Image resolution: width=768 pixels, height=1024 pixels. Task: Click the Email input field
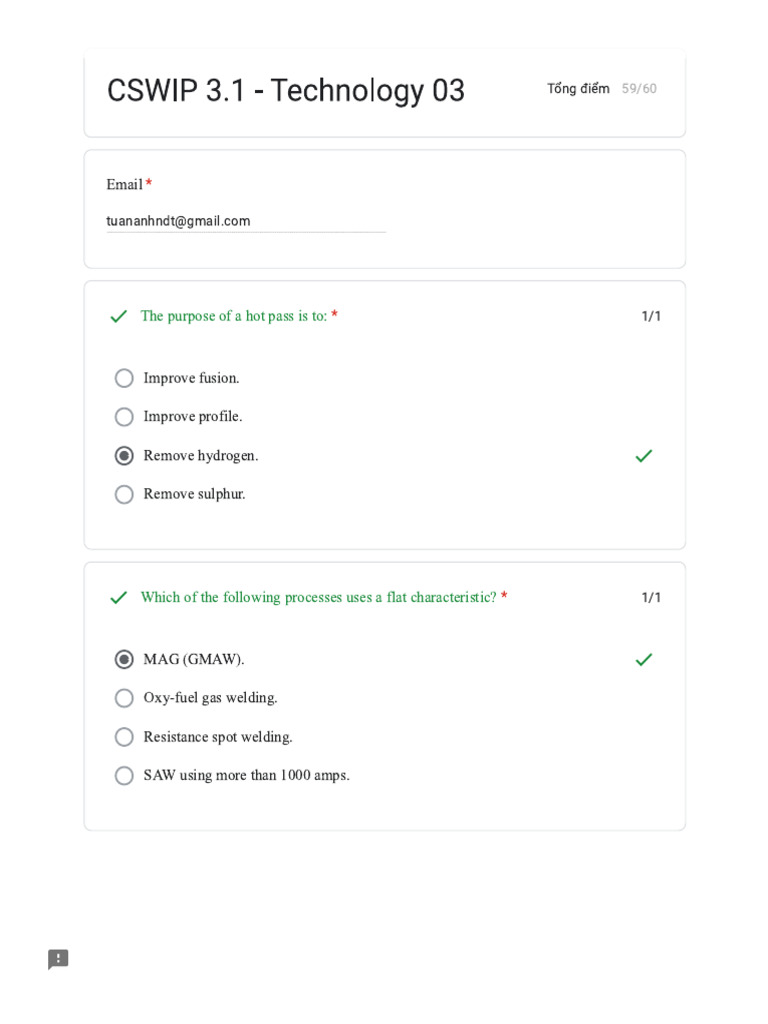246,221
